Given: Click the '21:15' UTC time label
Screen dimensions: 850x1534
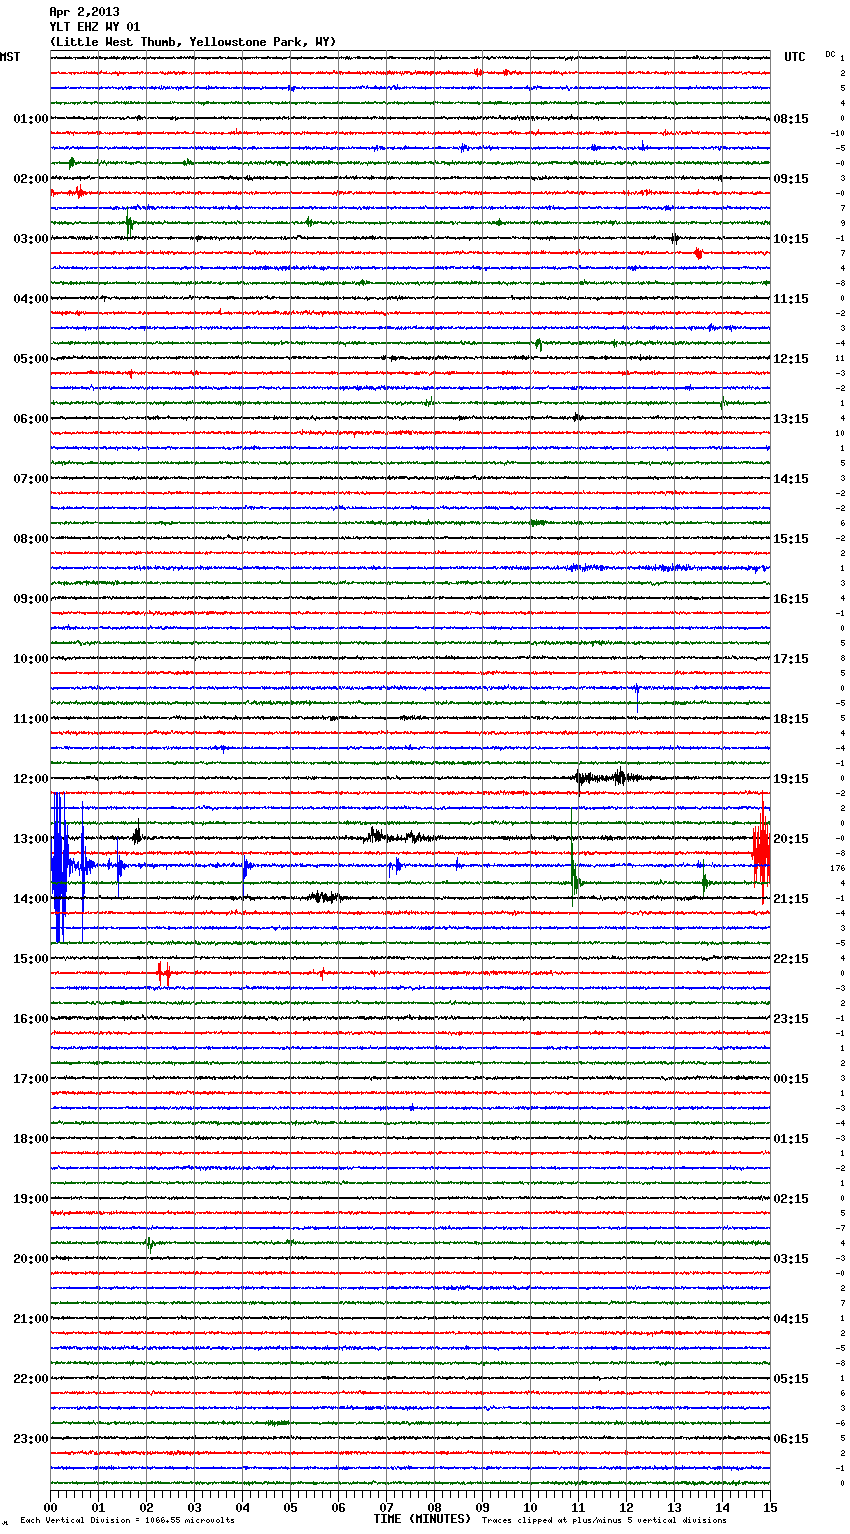Looking at the screenshot, I should point(791,899).
